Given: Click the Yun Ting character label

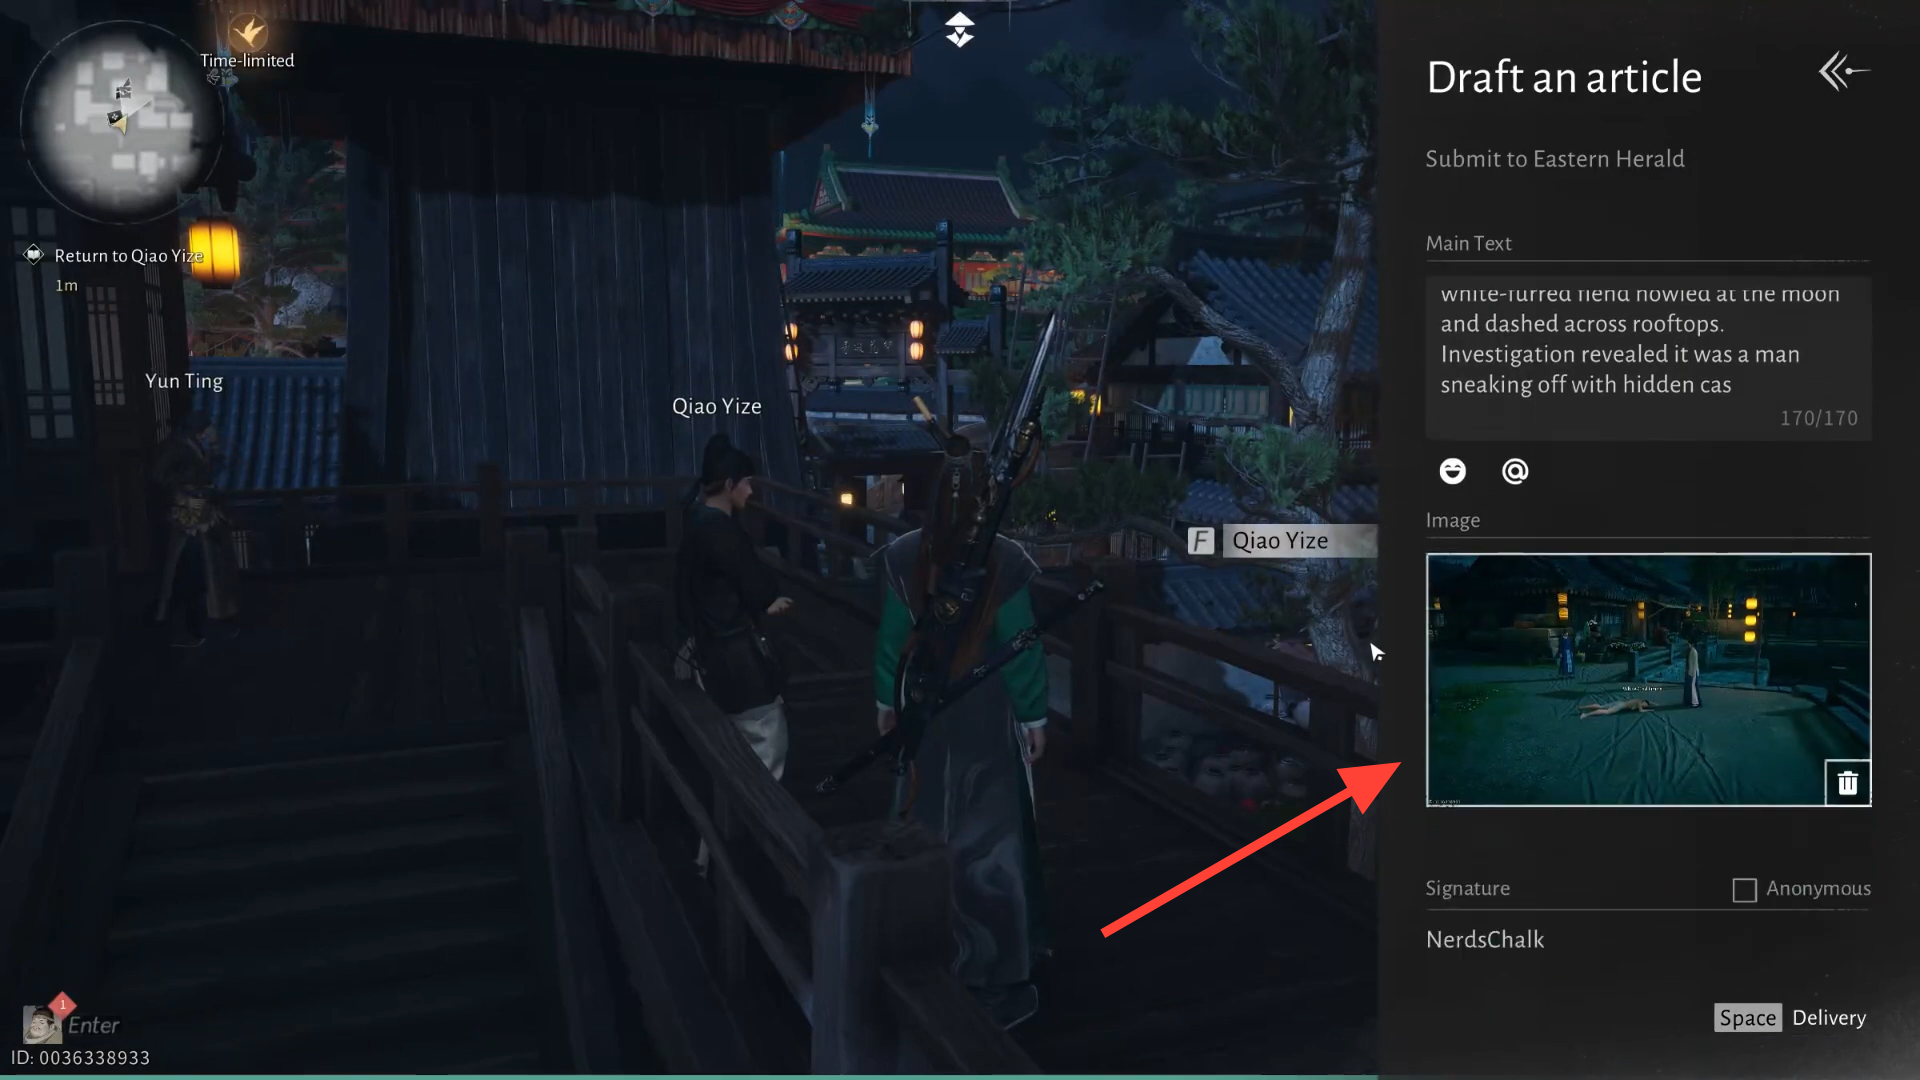Looking at the screenshot, I should (x=184, y=381).
